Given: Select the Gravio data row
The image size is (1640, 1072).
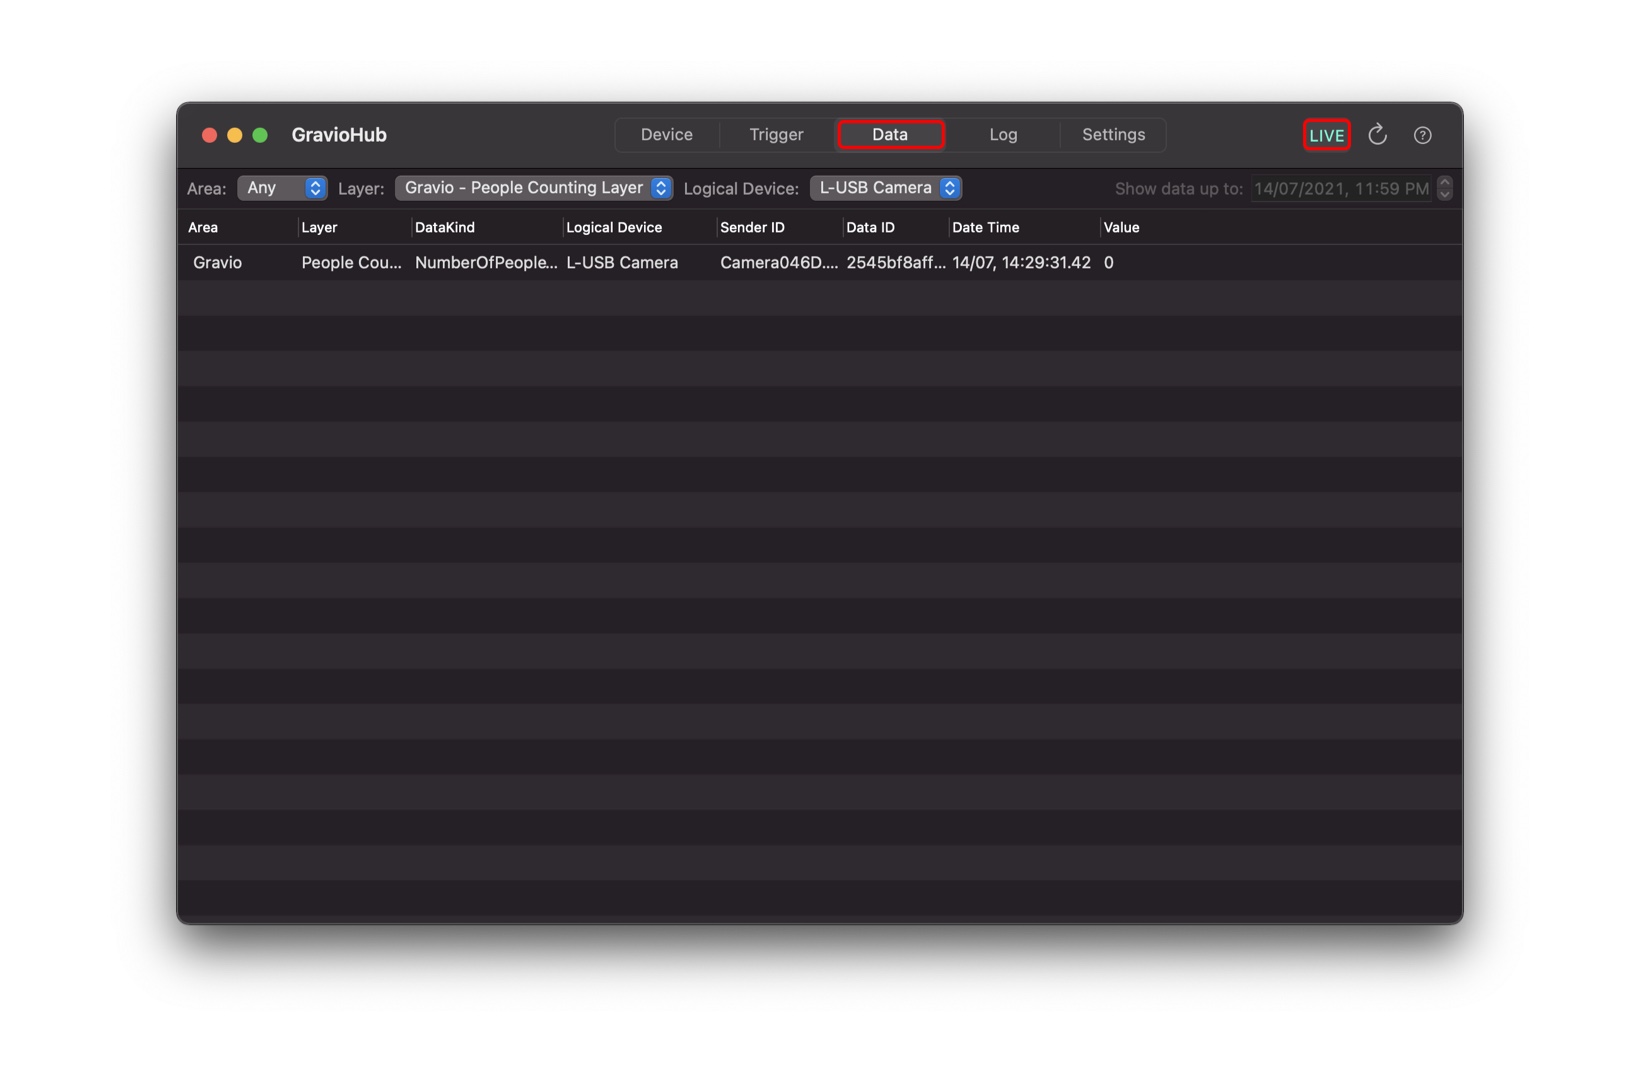Looking at the screenshot, I should click(x=819, y=262).
